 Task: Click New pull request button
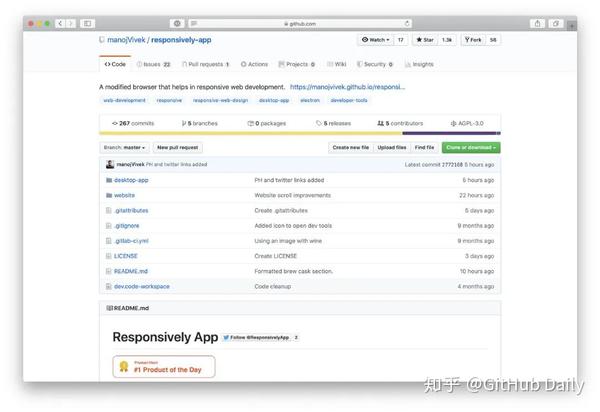178,148
